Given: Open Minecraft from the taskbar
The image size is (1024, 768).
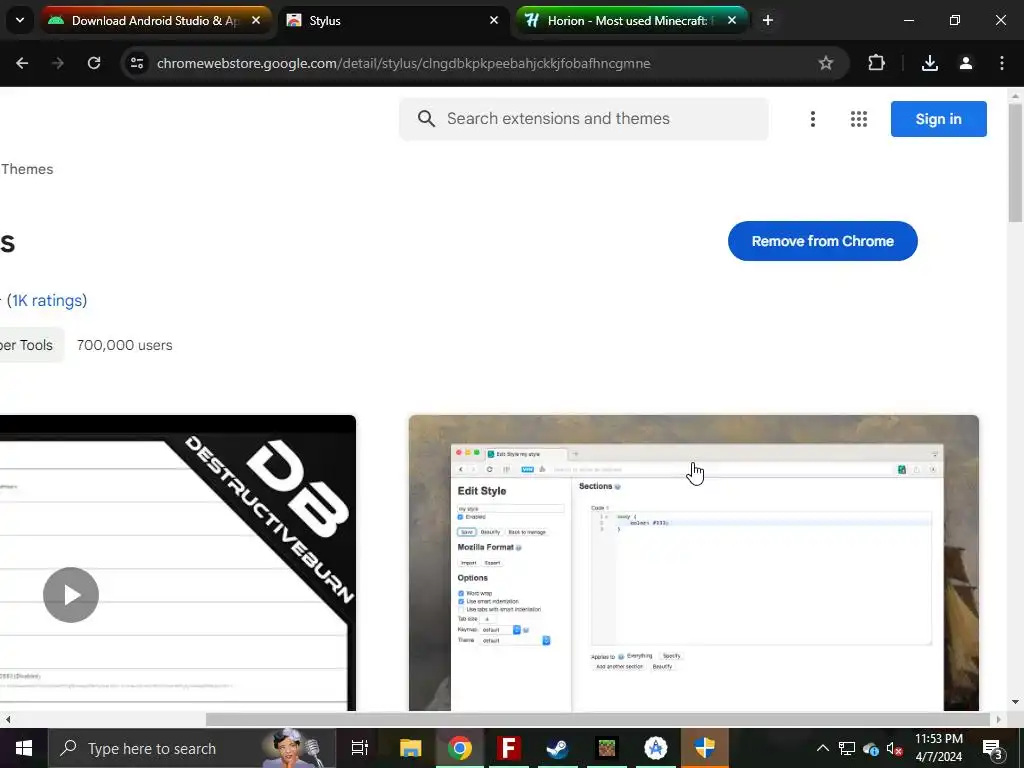Looking at the screenshot, I should (x=607, y=748).
